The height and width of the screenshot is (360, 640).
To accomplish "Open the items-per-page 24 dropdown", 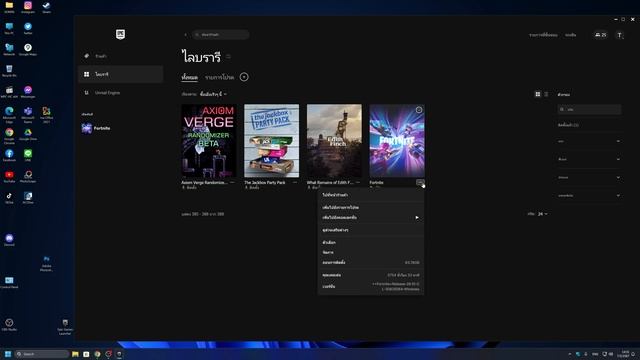I will click(542, 214).
